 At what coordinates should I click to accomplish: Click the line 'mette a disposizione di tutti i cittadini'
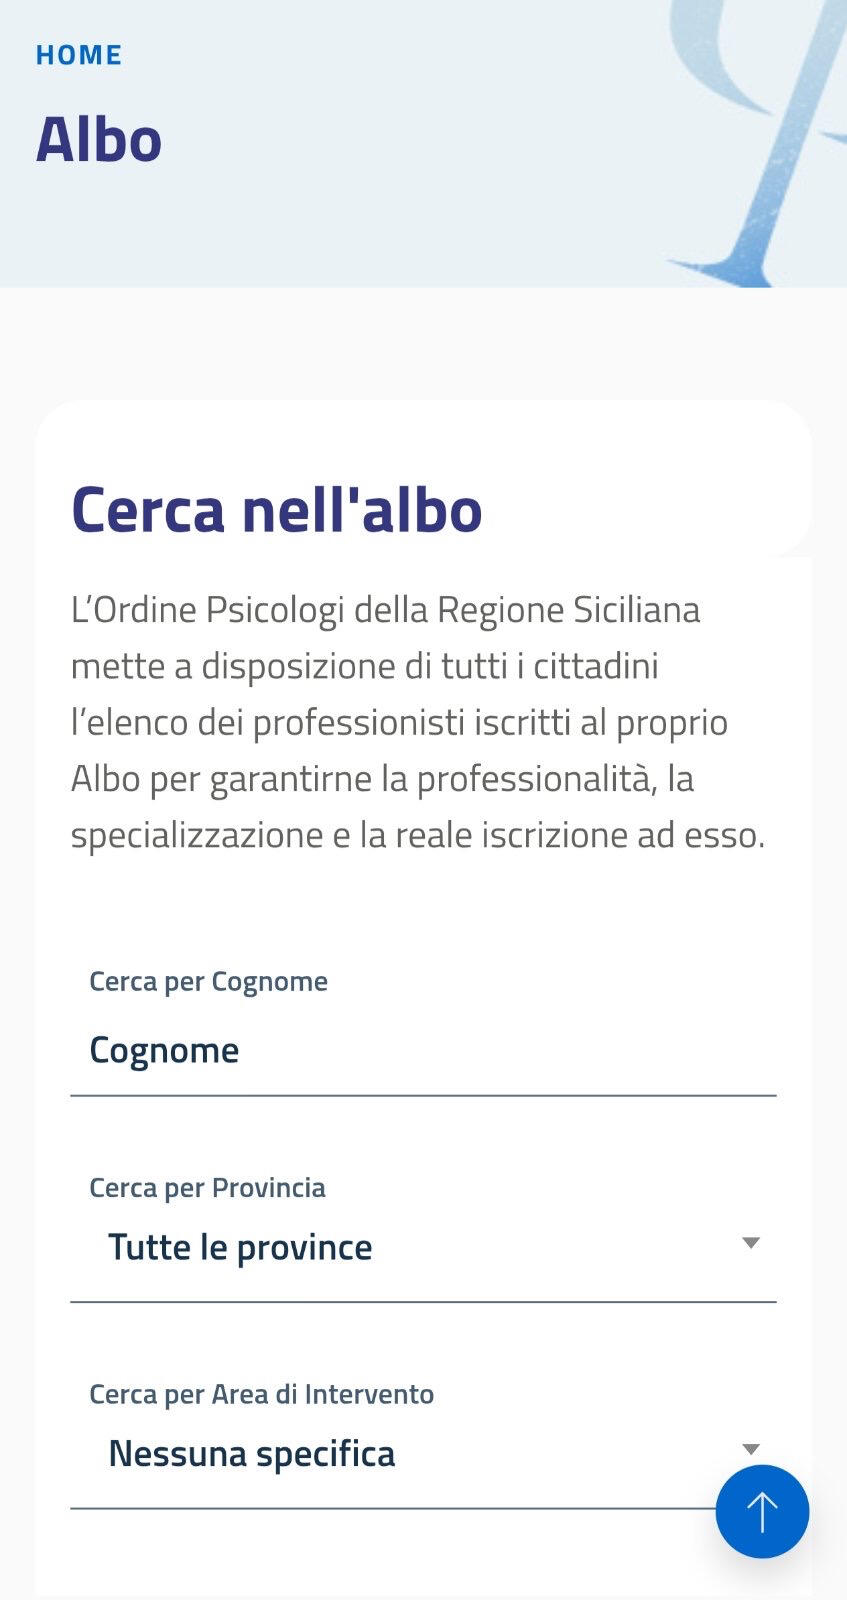364,665
